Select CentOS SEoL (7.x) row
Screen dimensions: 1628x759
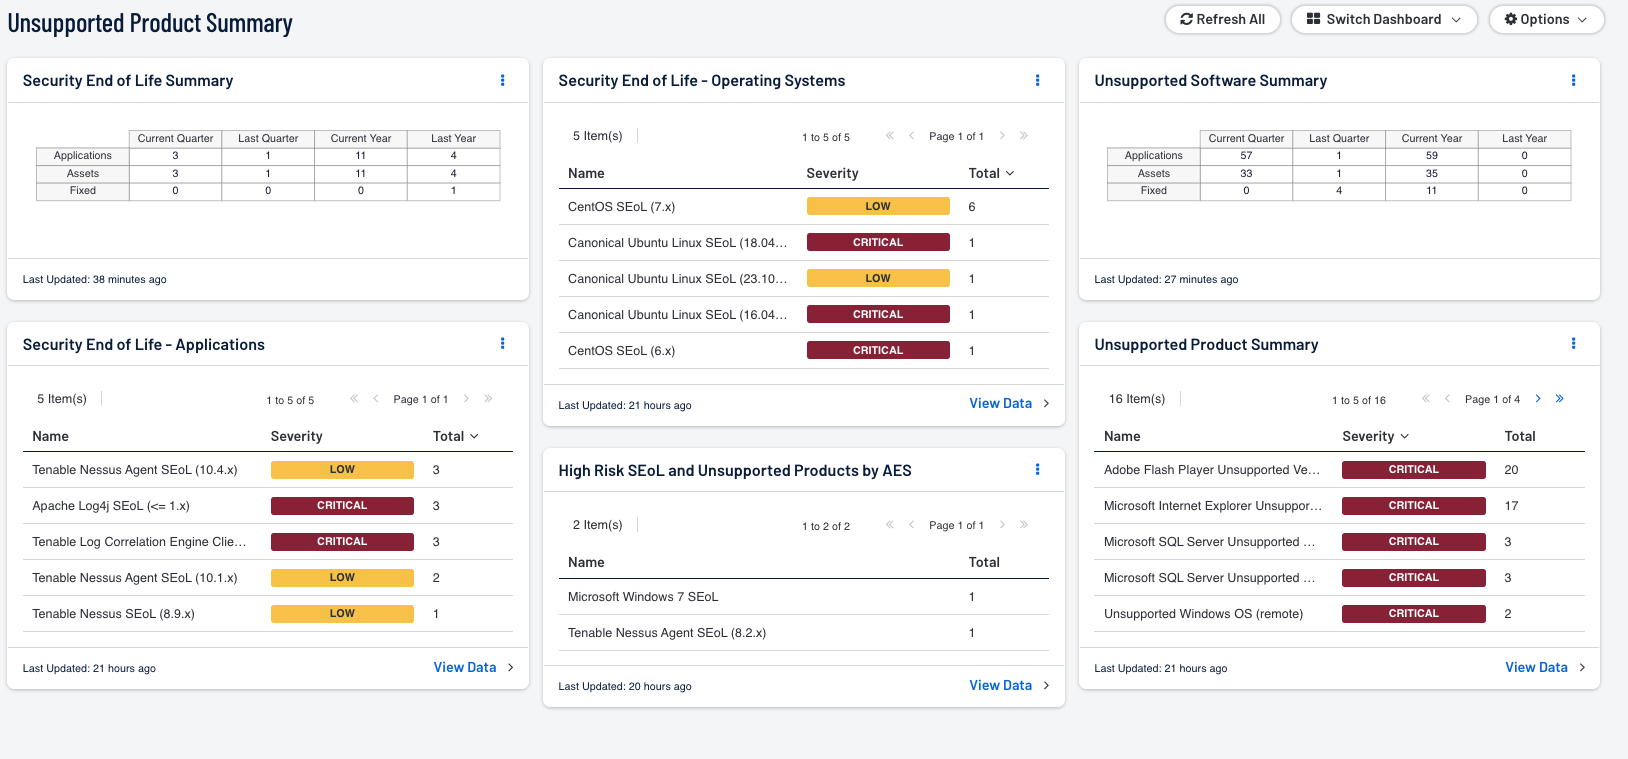pyautogui.click(x=804, y=207)
